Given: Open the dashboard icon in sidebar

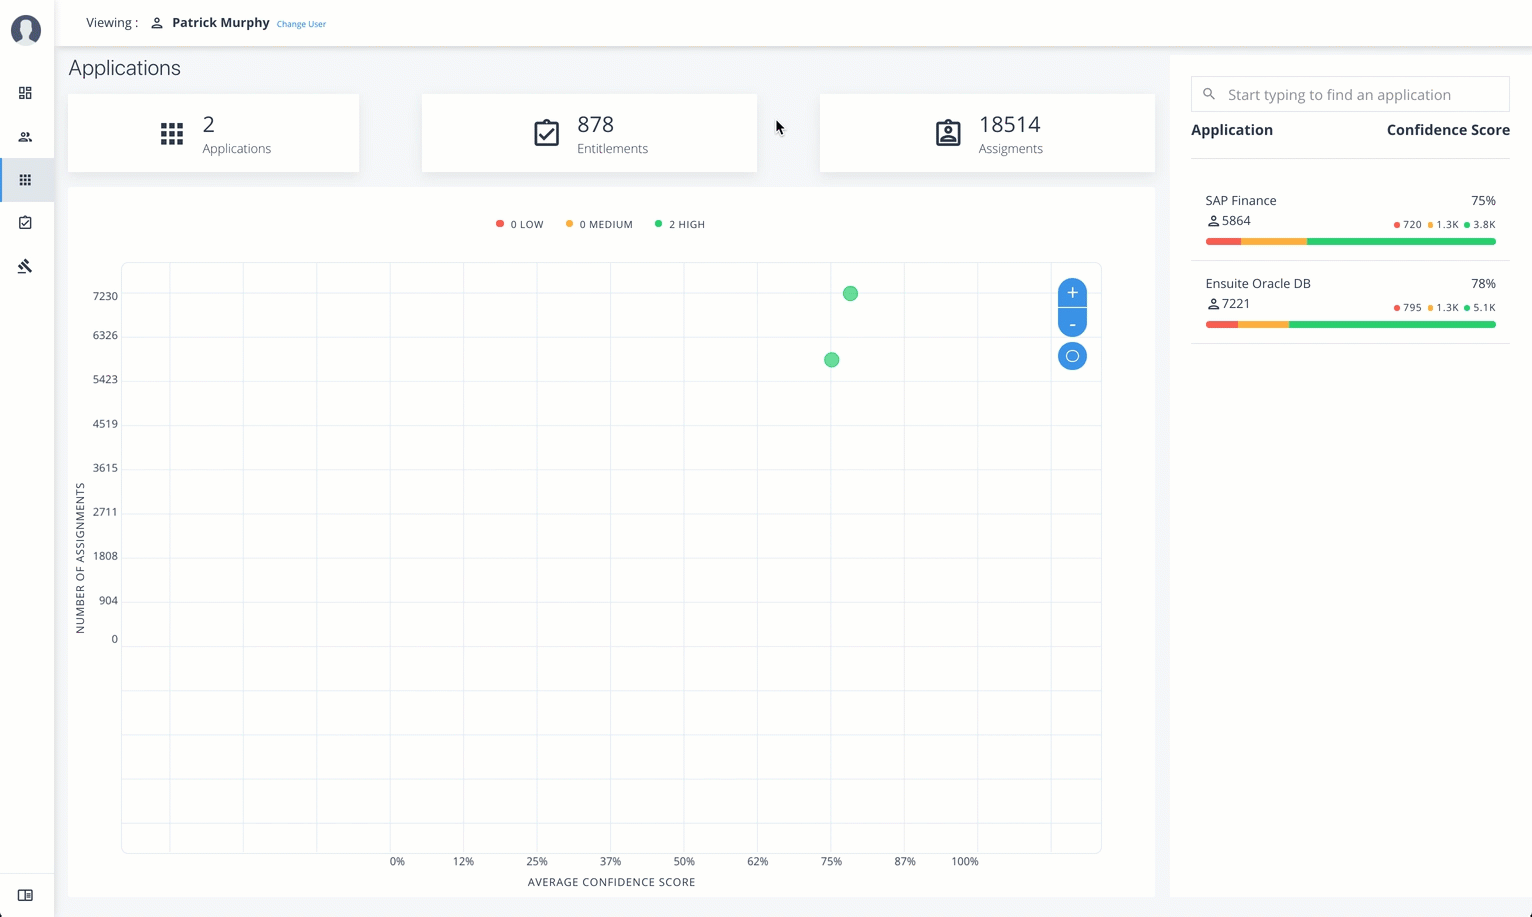Looking at the screenshot, I should (x=25, y=93).
